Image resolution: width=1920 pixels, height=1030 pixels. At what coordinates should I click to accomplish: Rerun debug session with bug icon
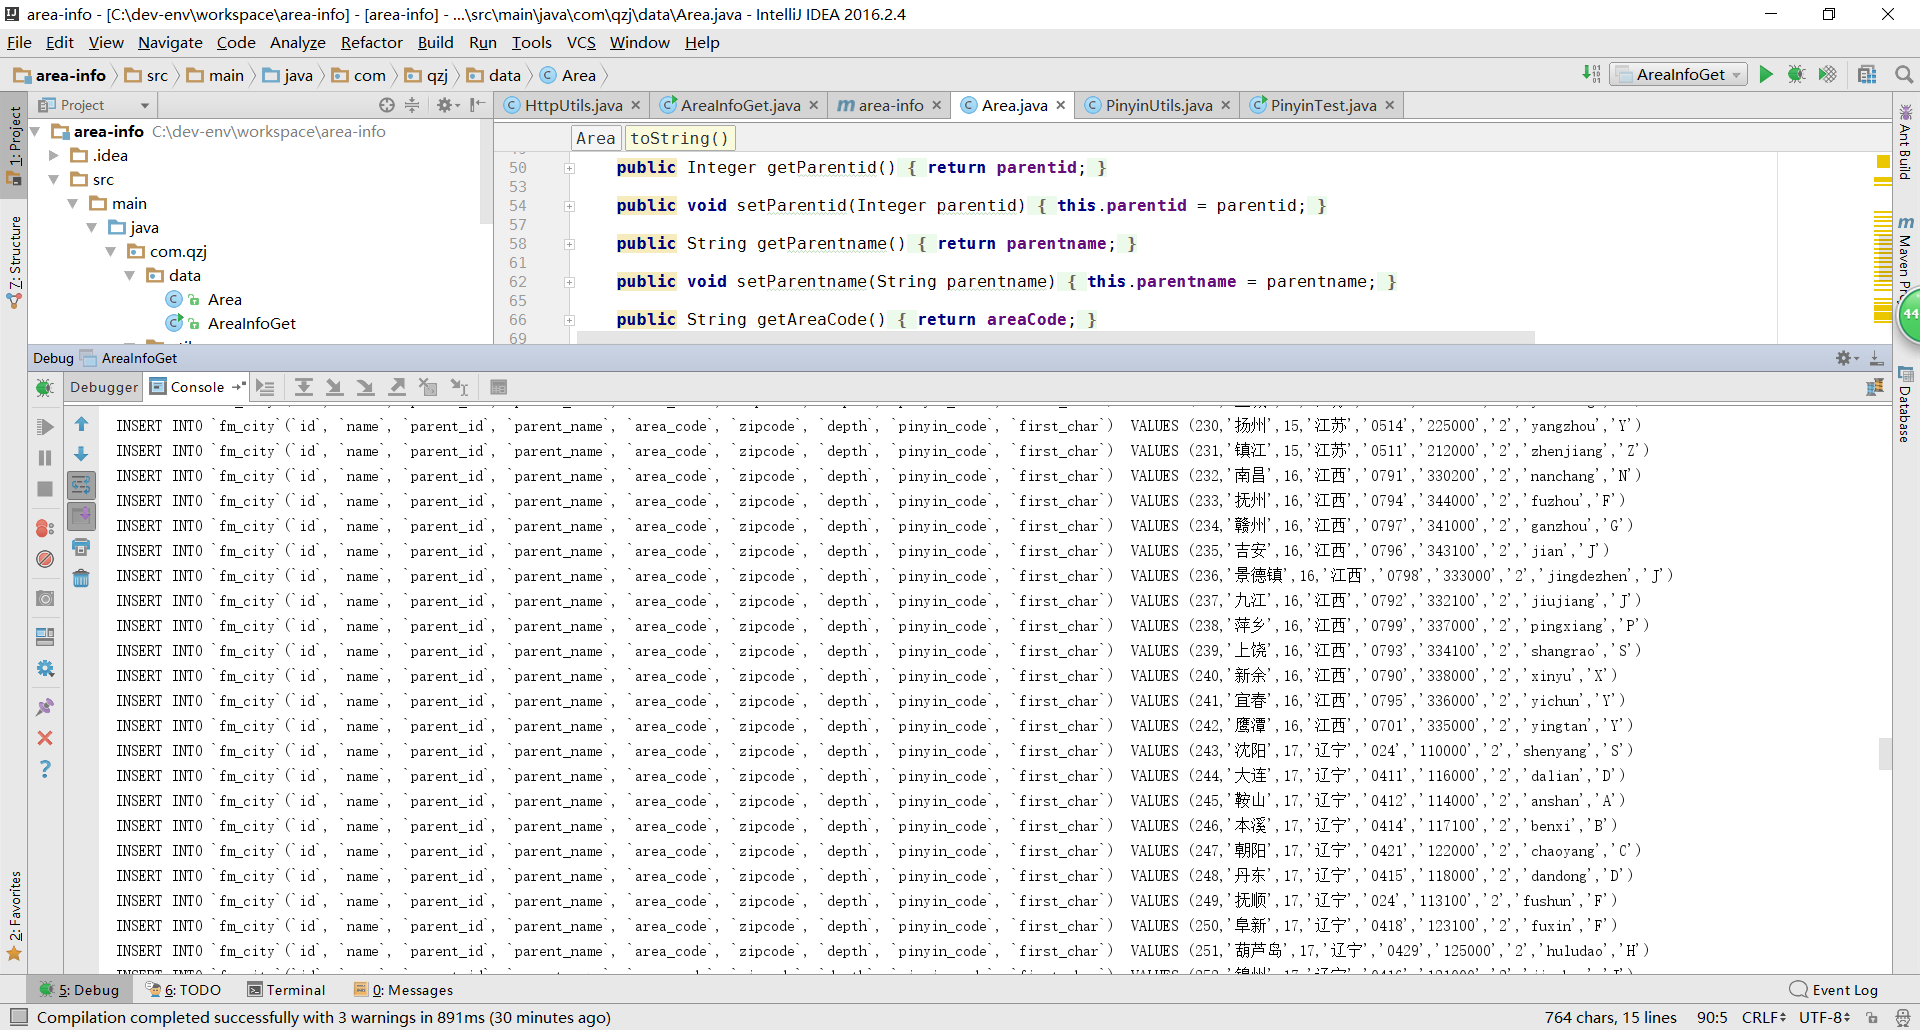(x=45, y=388)
